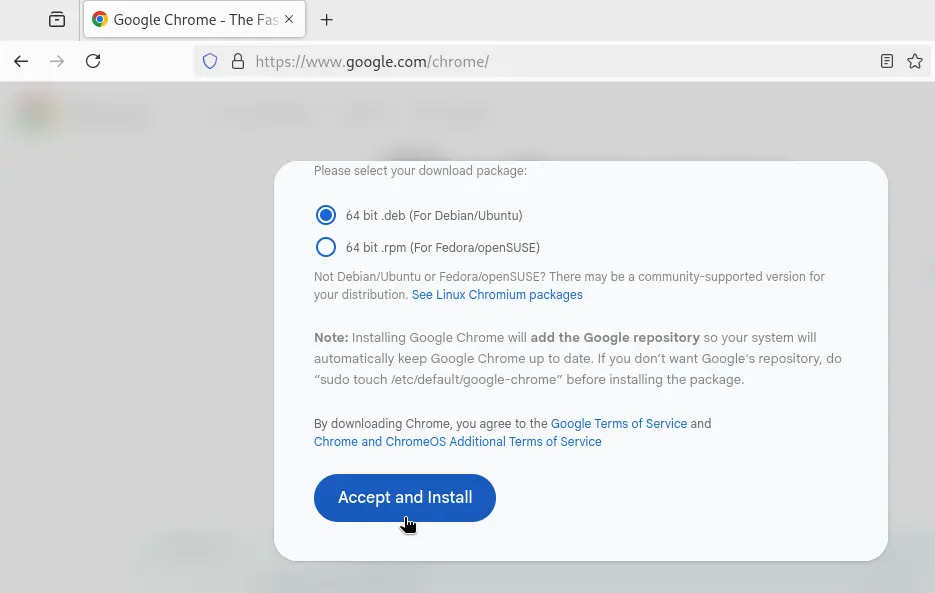Show site security padlock information
The height and width of the screenshot is (593, 935).
[x=238, y=61]
